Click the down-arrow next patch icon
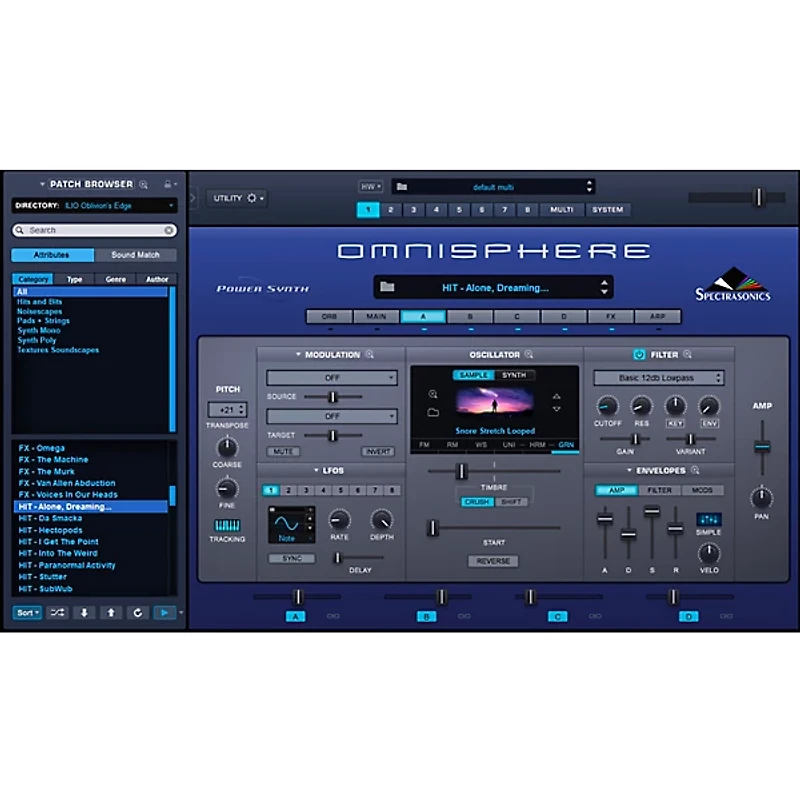The height and width of the screenshot is (800, 800). pyautogui.click(x=85, y=612)
